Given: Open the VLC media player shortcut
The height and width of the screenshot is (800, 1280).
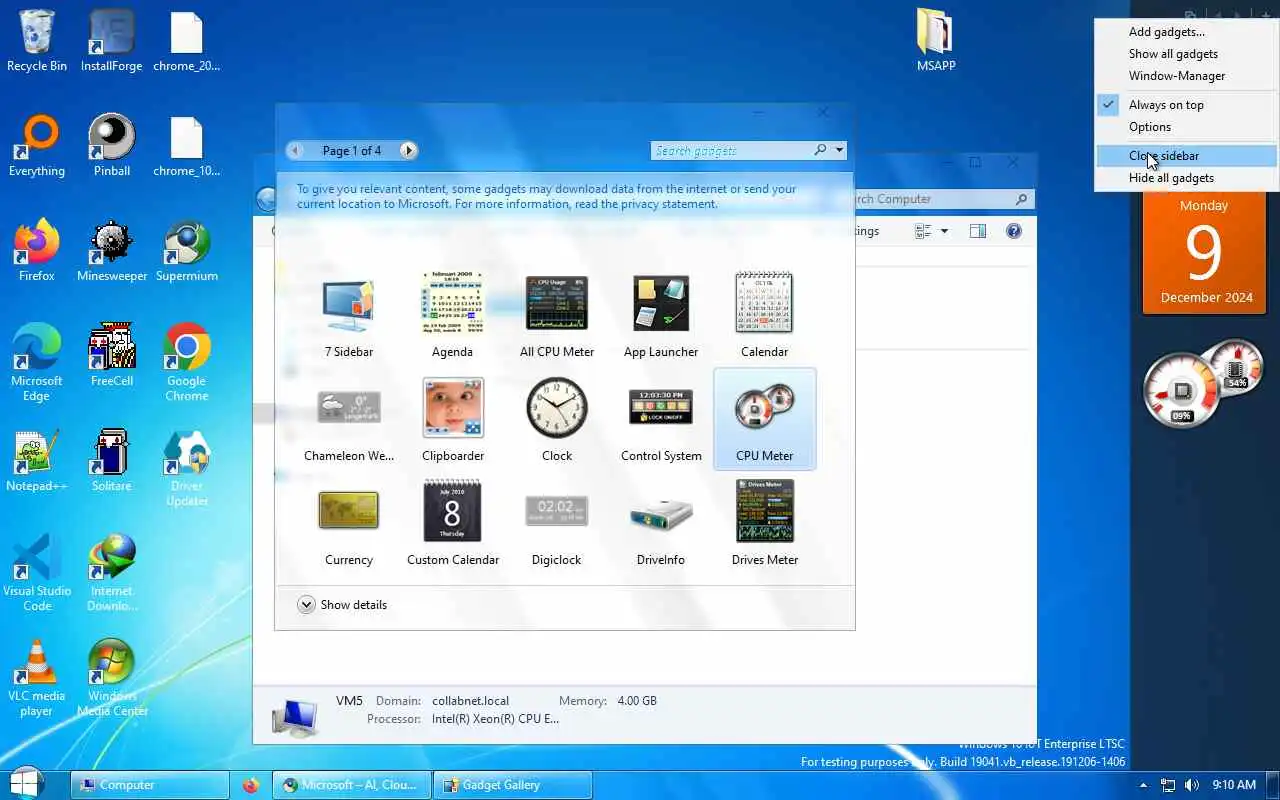Looking at the screenshot, I should pyautogui.click(x=37, y=678).
